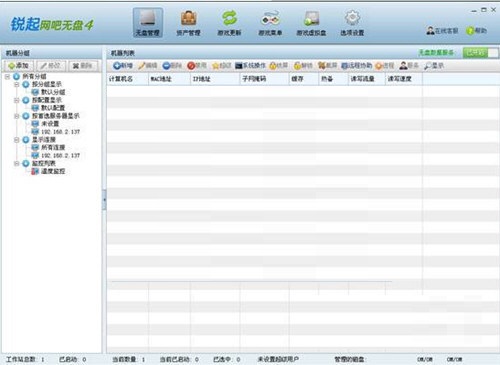This screenshot has height=365, width=500.
Task: Select 未设置 under preferred server
Action: tap(50, 124)
